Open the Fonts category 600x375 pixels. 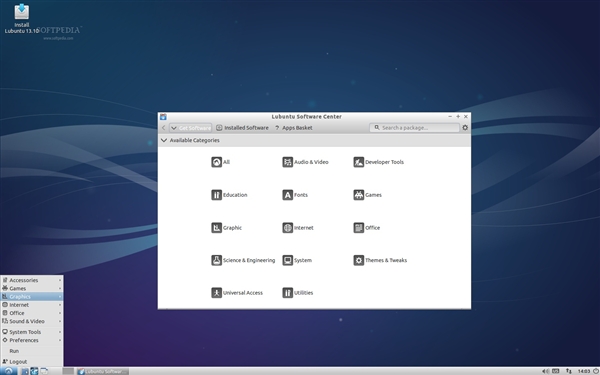tap(295, 195)
